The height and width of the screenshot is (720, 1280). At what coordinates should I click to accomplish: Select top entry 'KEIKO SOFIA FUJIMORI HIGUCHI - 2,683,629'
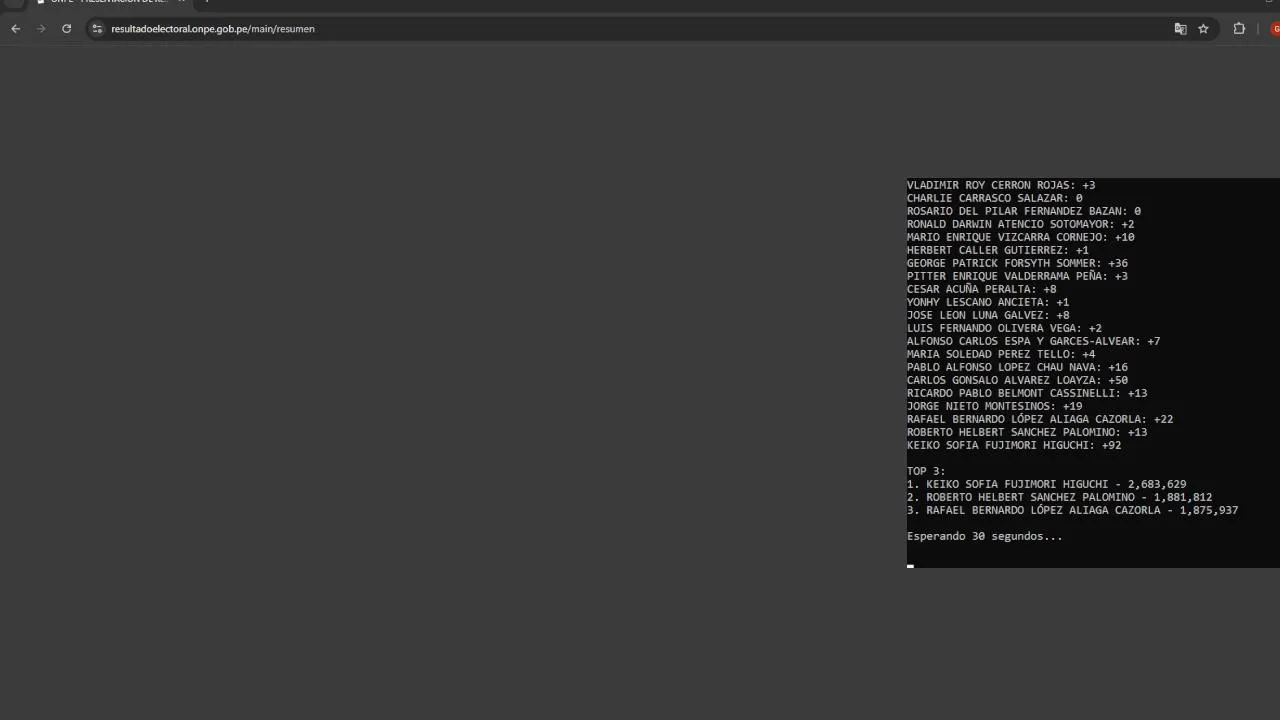coord(1047,484)
